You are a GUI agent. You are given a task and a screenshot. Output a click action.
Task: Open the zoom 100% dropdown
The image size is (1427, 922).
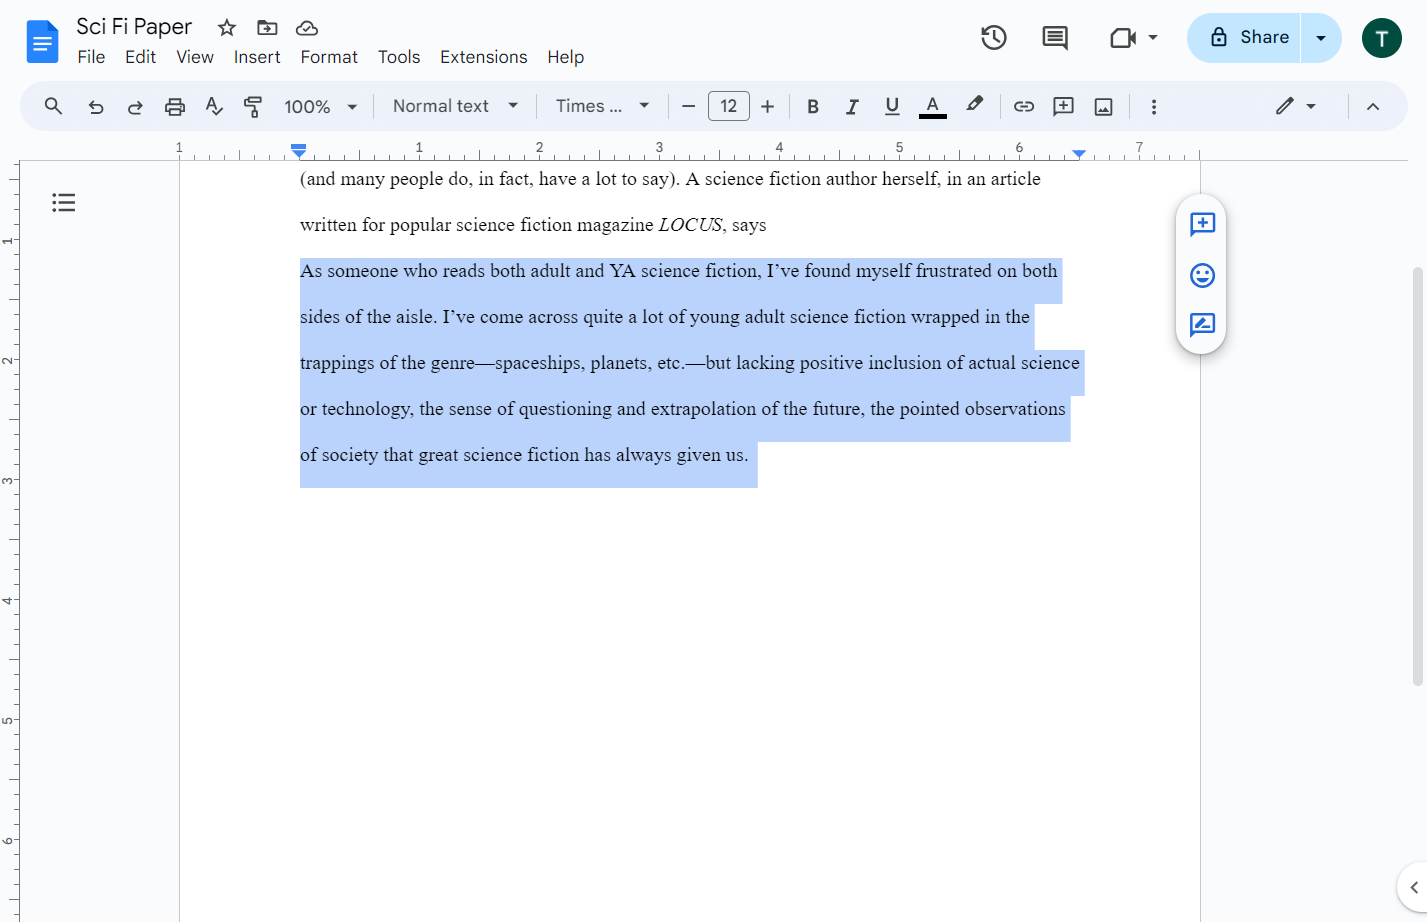tap(321, 107)
